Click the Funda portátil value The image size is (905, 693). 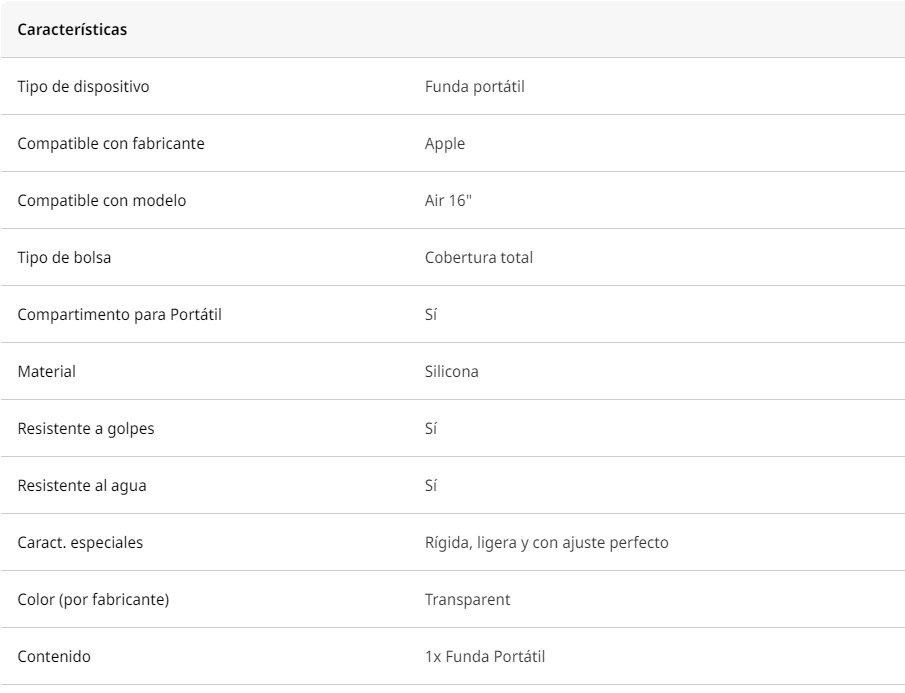click(x=474, y=87)
